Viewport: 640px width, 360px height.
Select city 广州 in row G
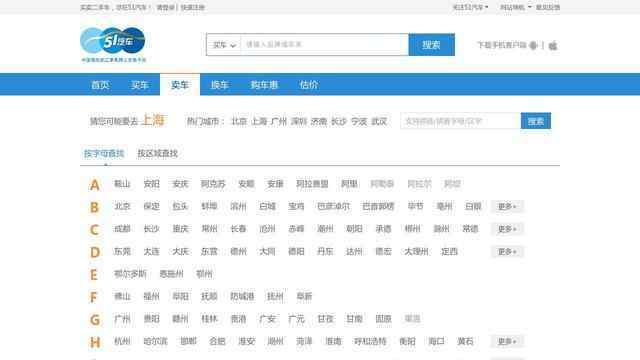(x=122, y=319)
